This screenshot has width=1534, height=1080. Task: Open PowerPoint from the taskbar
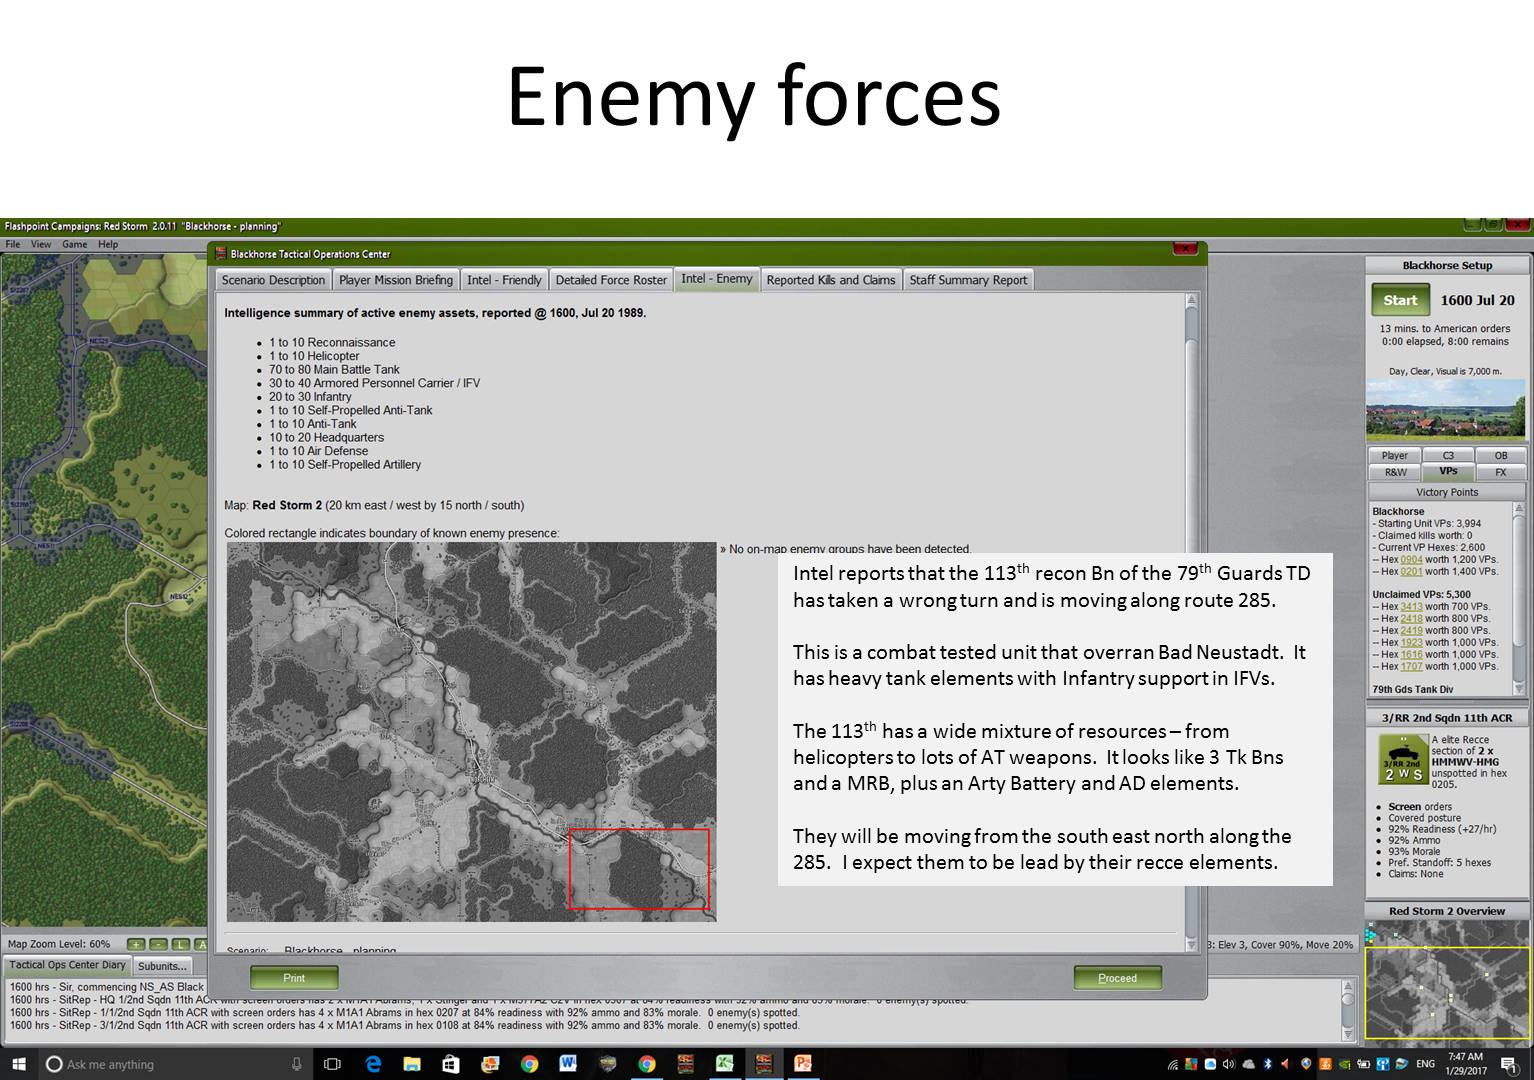coord(802,1064)
